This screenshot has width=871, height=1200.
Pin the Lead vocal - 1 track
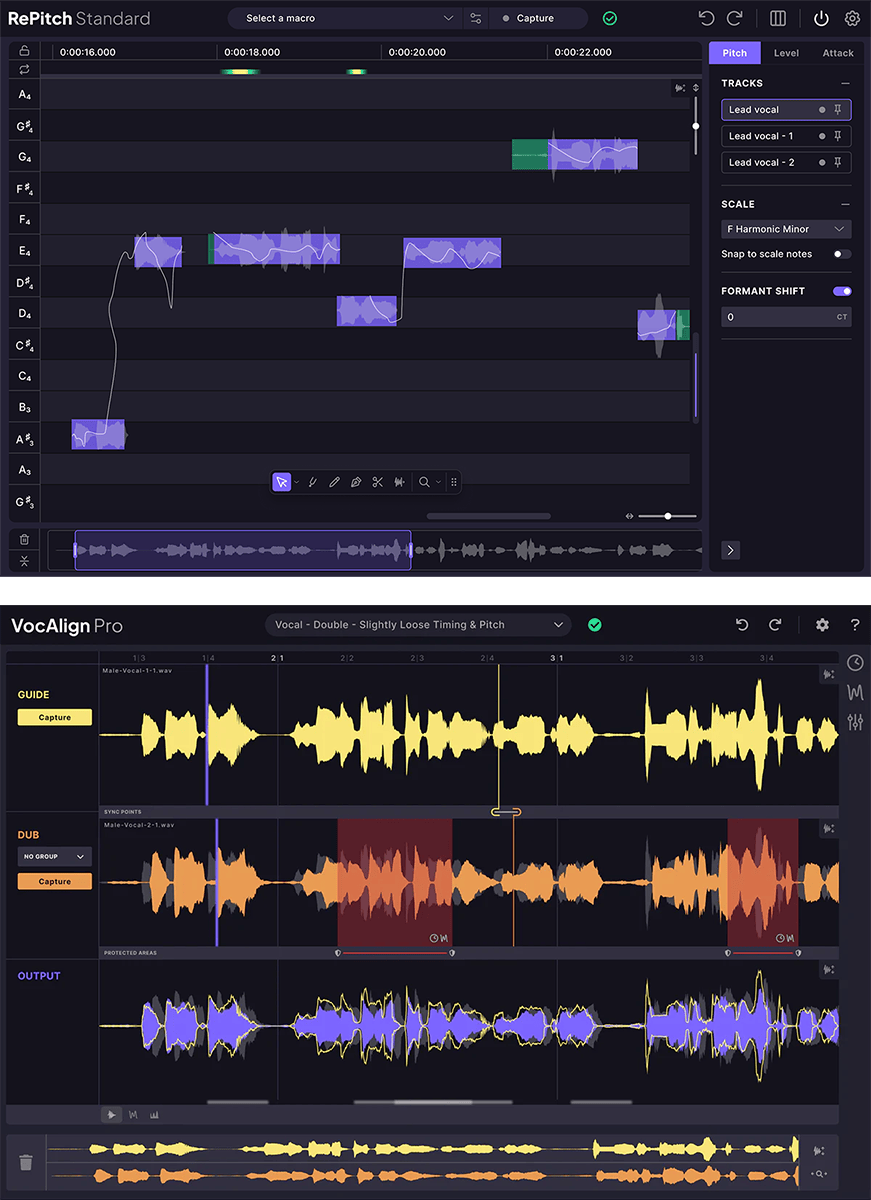(x=838, y=135)
